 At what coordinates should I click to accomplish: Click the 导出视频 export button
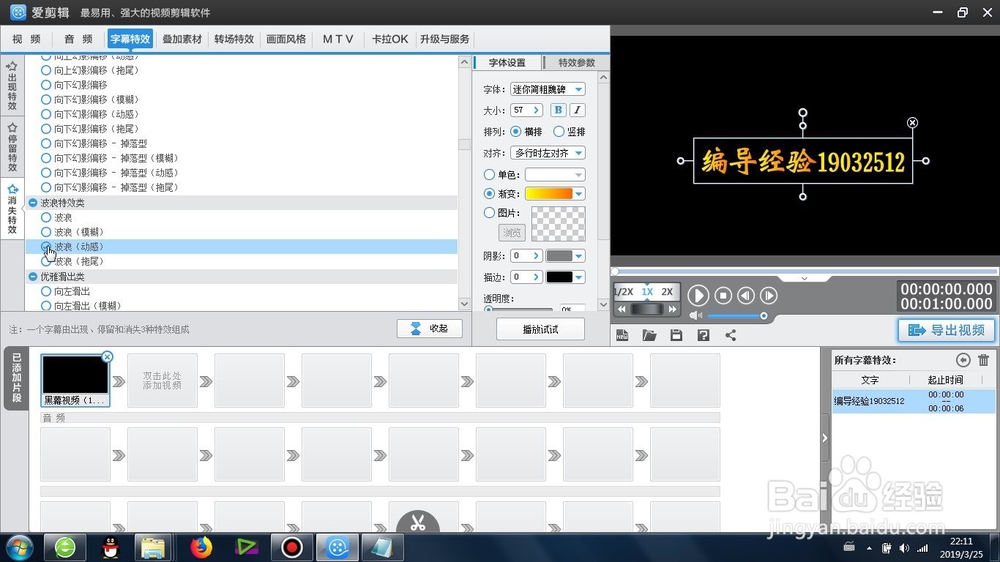coord(946,330)
